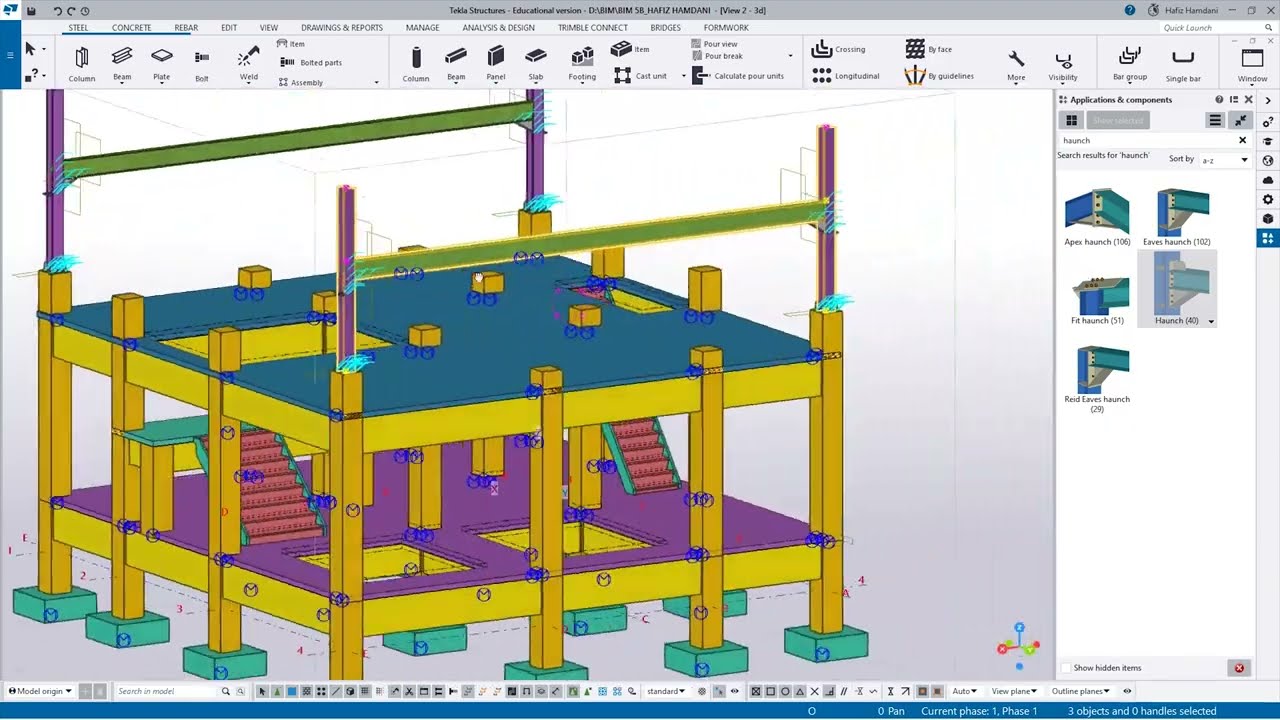
Task: Click the red close button beside Show hidden items
Action: pos(1239,668)
